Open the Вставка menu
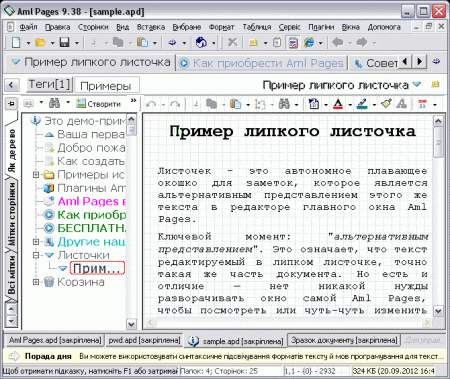450x379 pixels. 151,27
